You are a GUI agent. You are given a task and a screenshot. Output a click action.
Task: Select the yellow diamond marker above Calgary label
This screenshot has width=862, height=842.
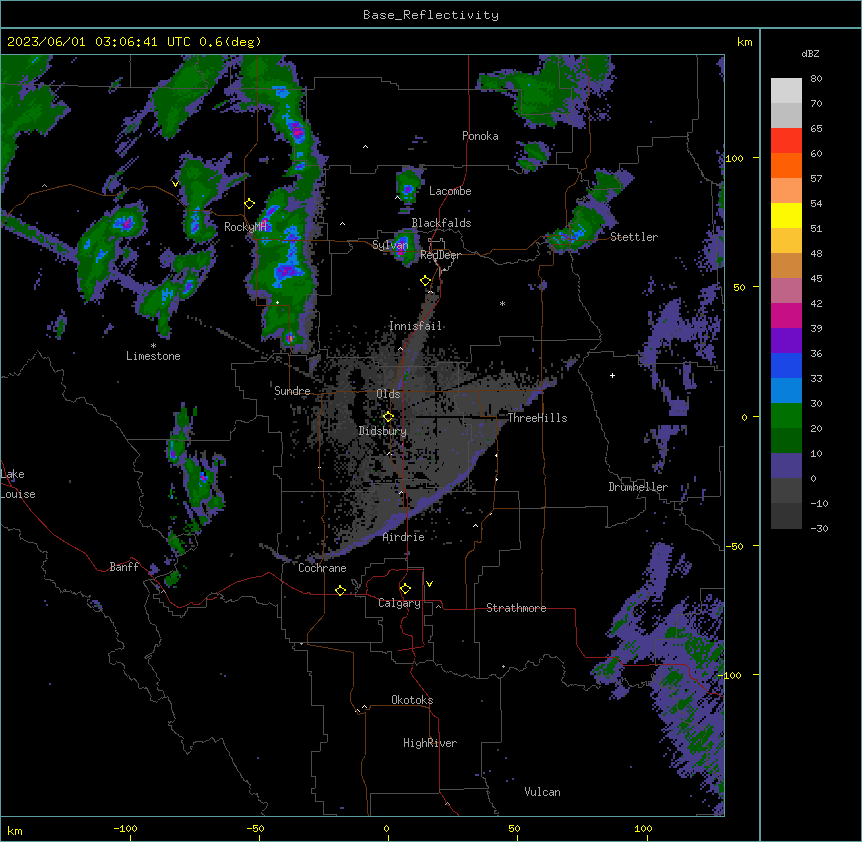click(x=405, y=589)
